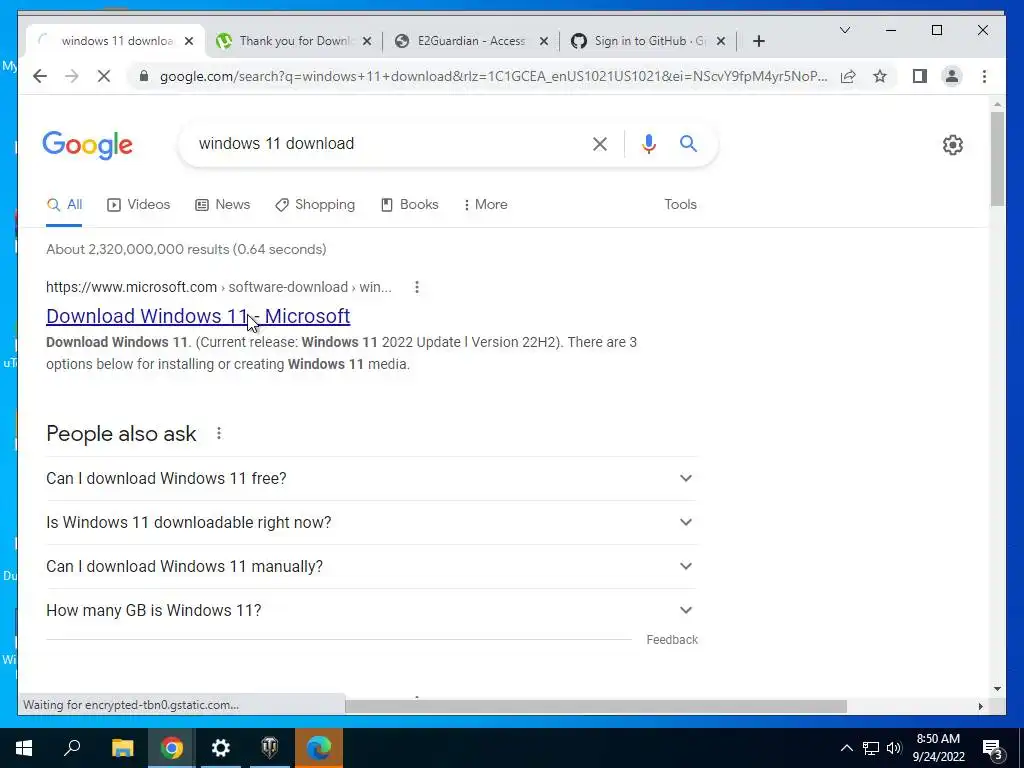Open File Explorer from the taskbar

coord(122,748)
